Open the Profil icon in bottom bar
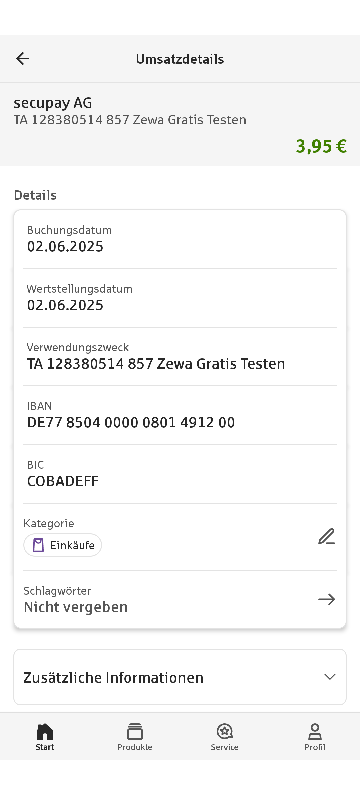The height and width of the screenshot is (800, 360). 315,732
